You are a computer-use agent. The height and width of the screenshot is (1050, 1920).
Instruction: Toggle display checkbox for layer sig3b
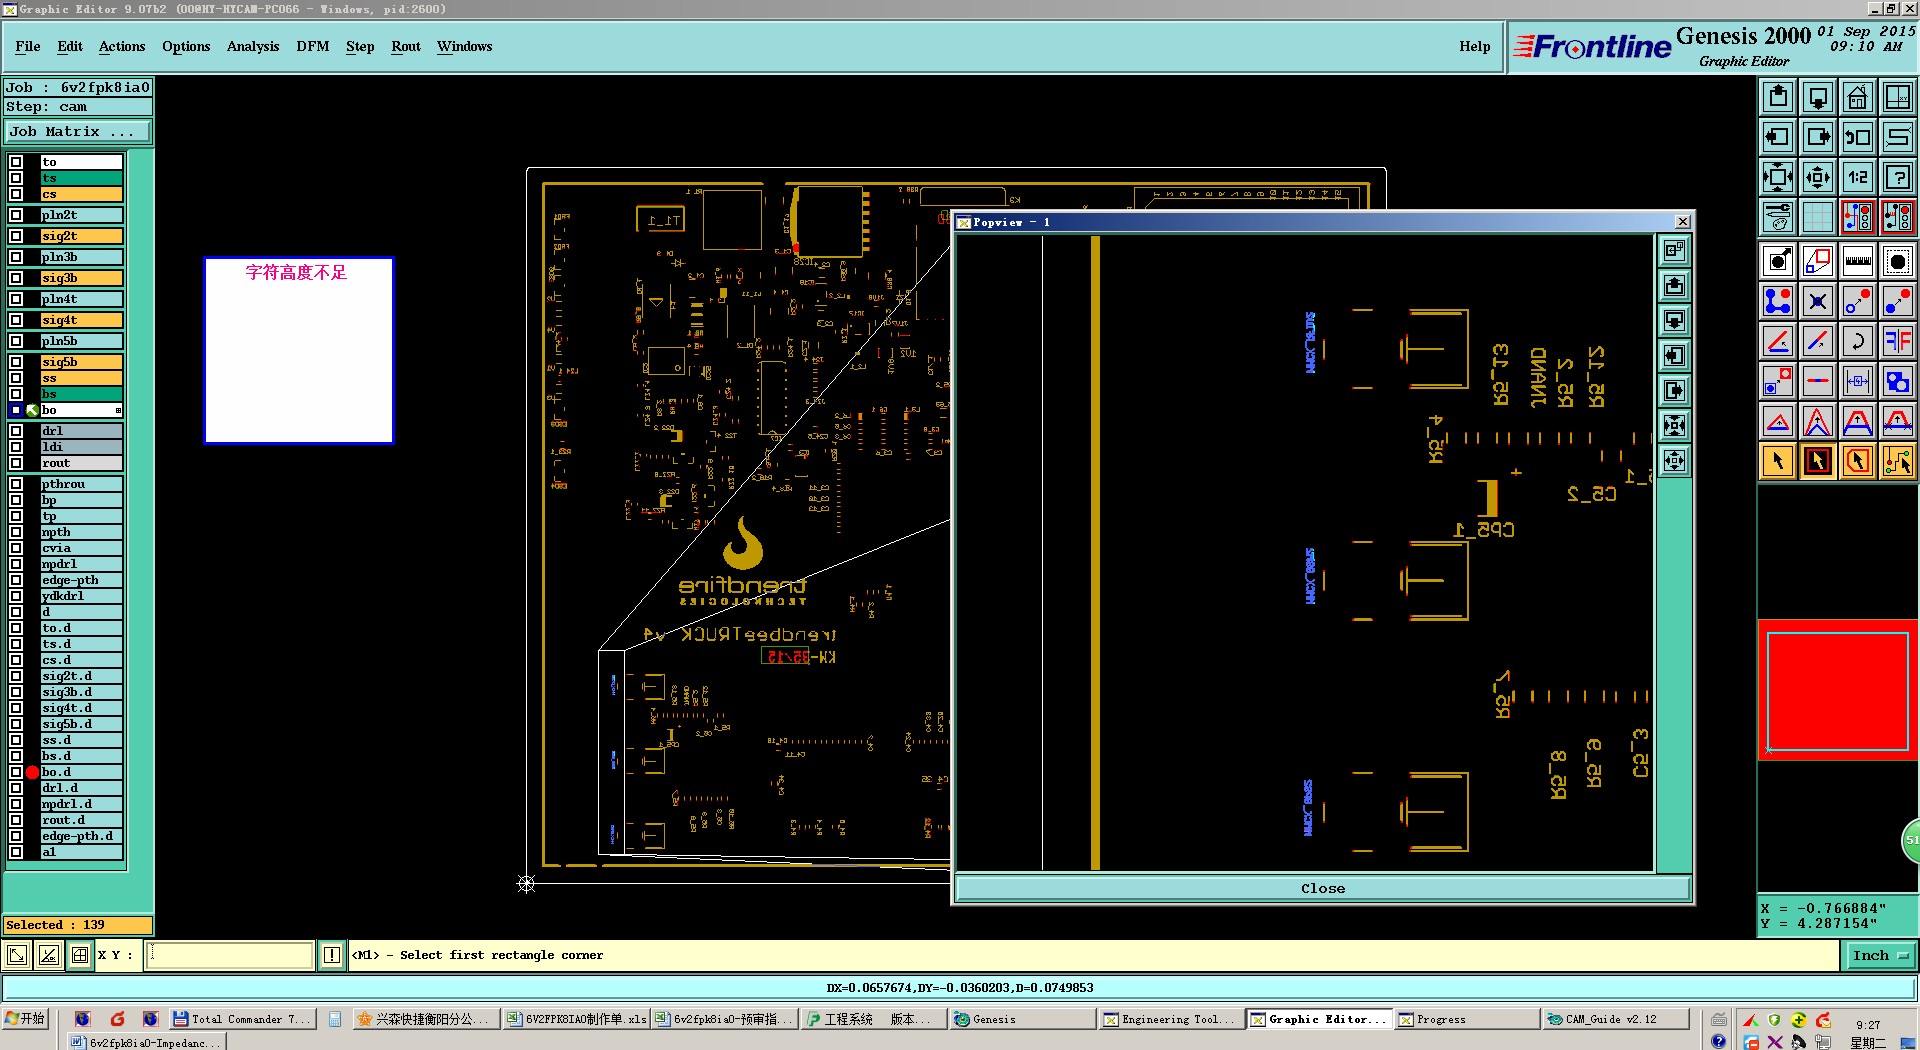16,278
